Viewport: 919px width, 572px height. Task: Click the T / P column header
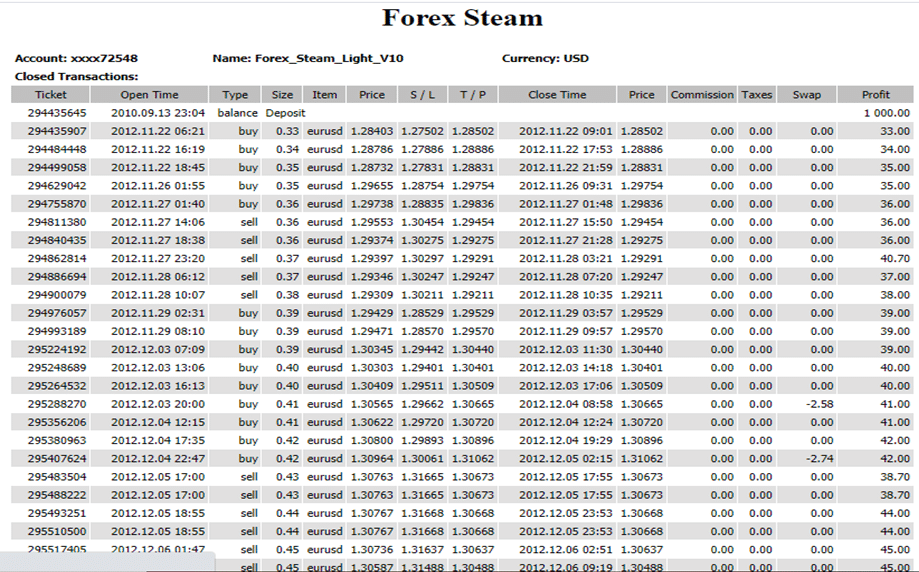pos(473,94)
